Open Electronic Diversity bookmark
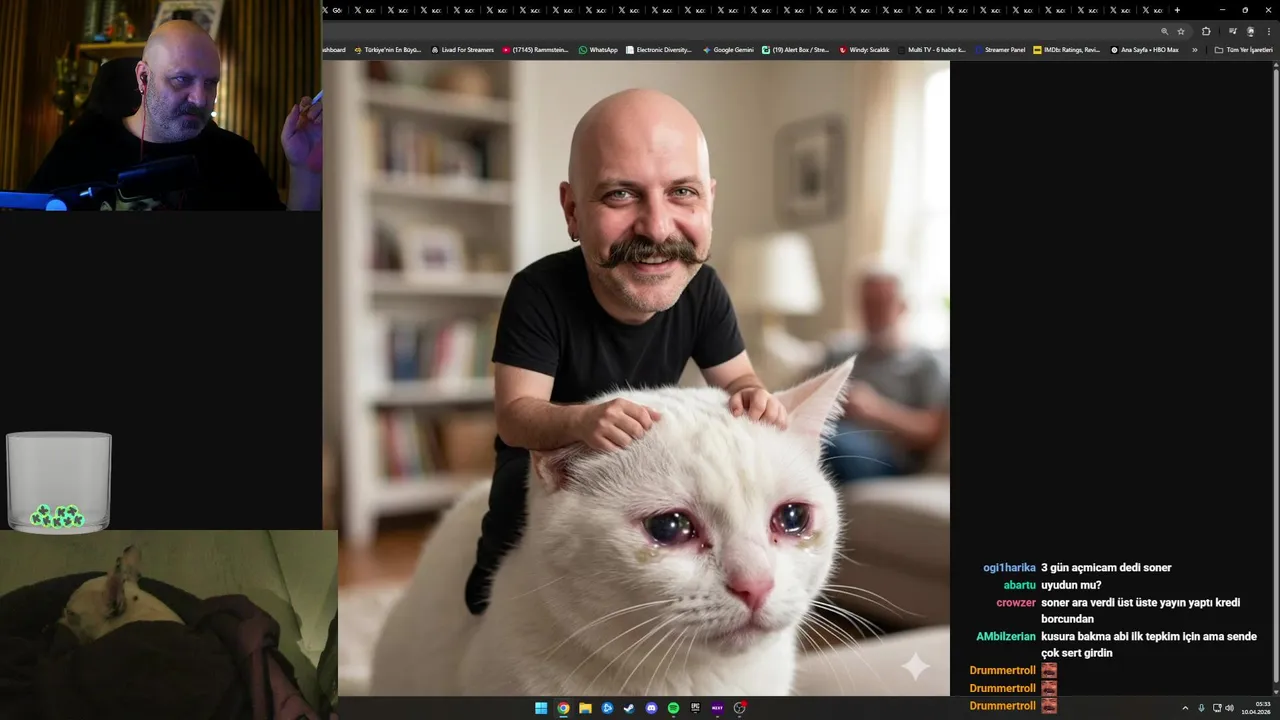Image resolution: width=1280 pixels, height=720 pixels. click(x=659, y=49)
